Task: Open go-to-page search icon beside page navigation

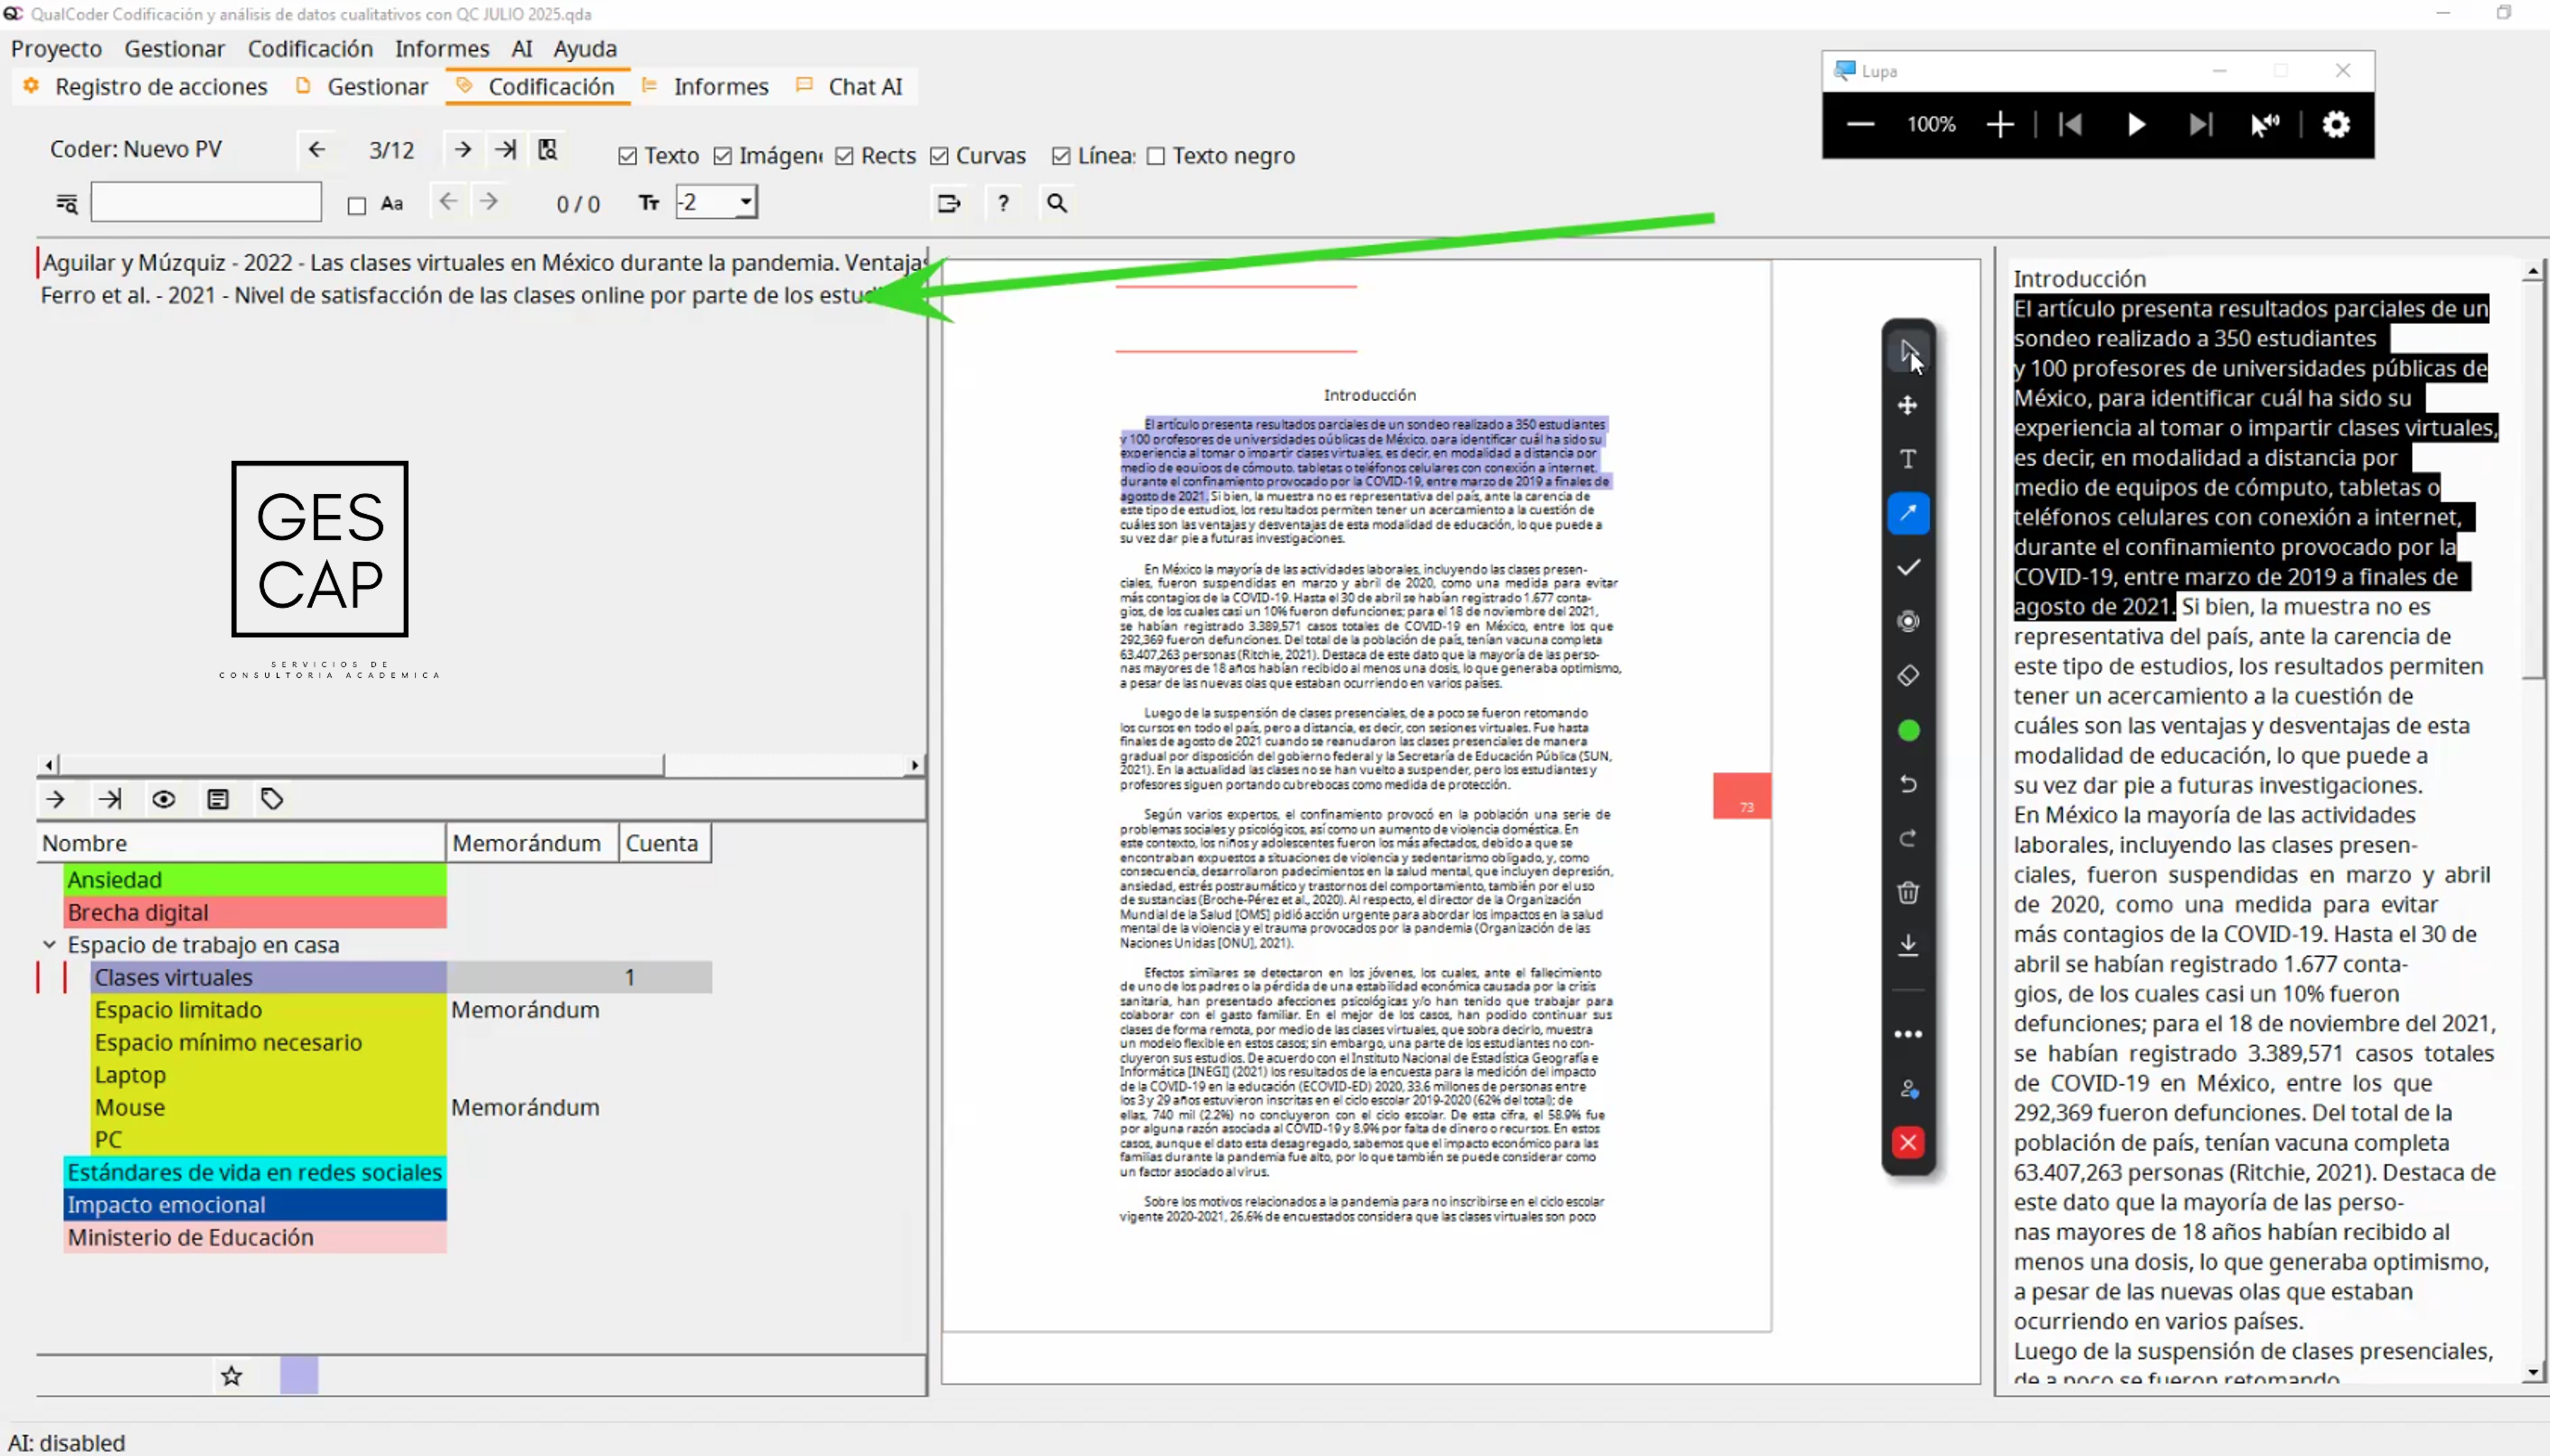Action: 547,150
